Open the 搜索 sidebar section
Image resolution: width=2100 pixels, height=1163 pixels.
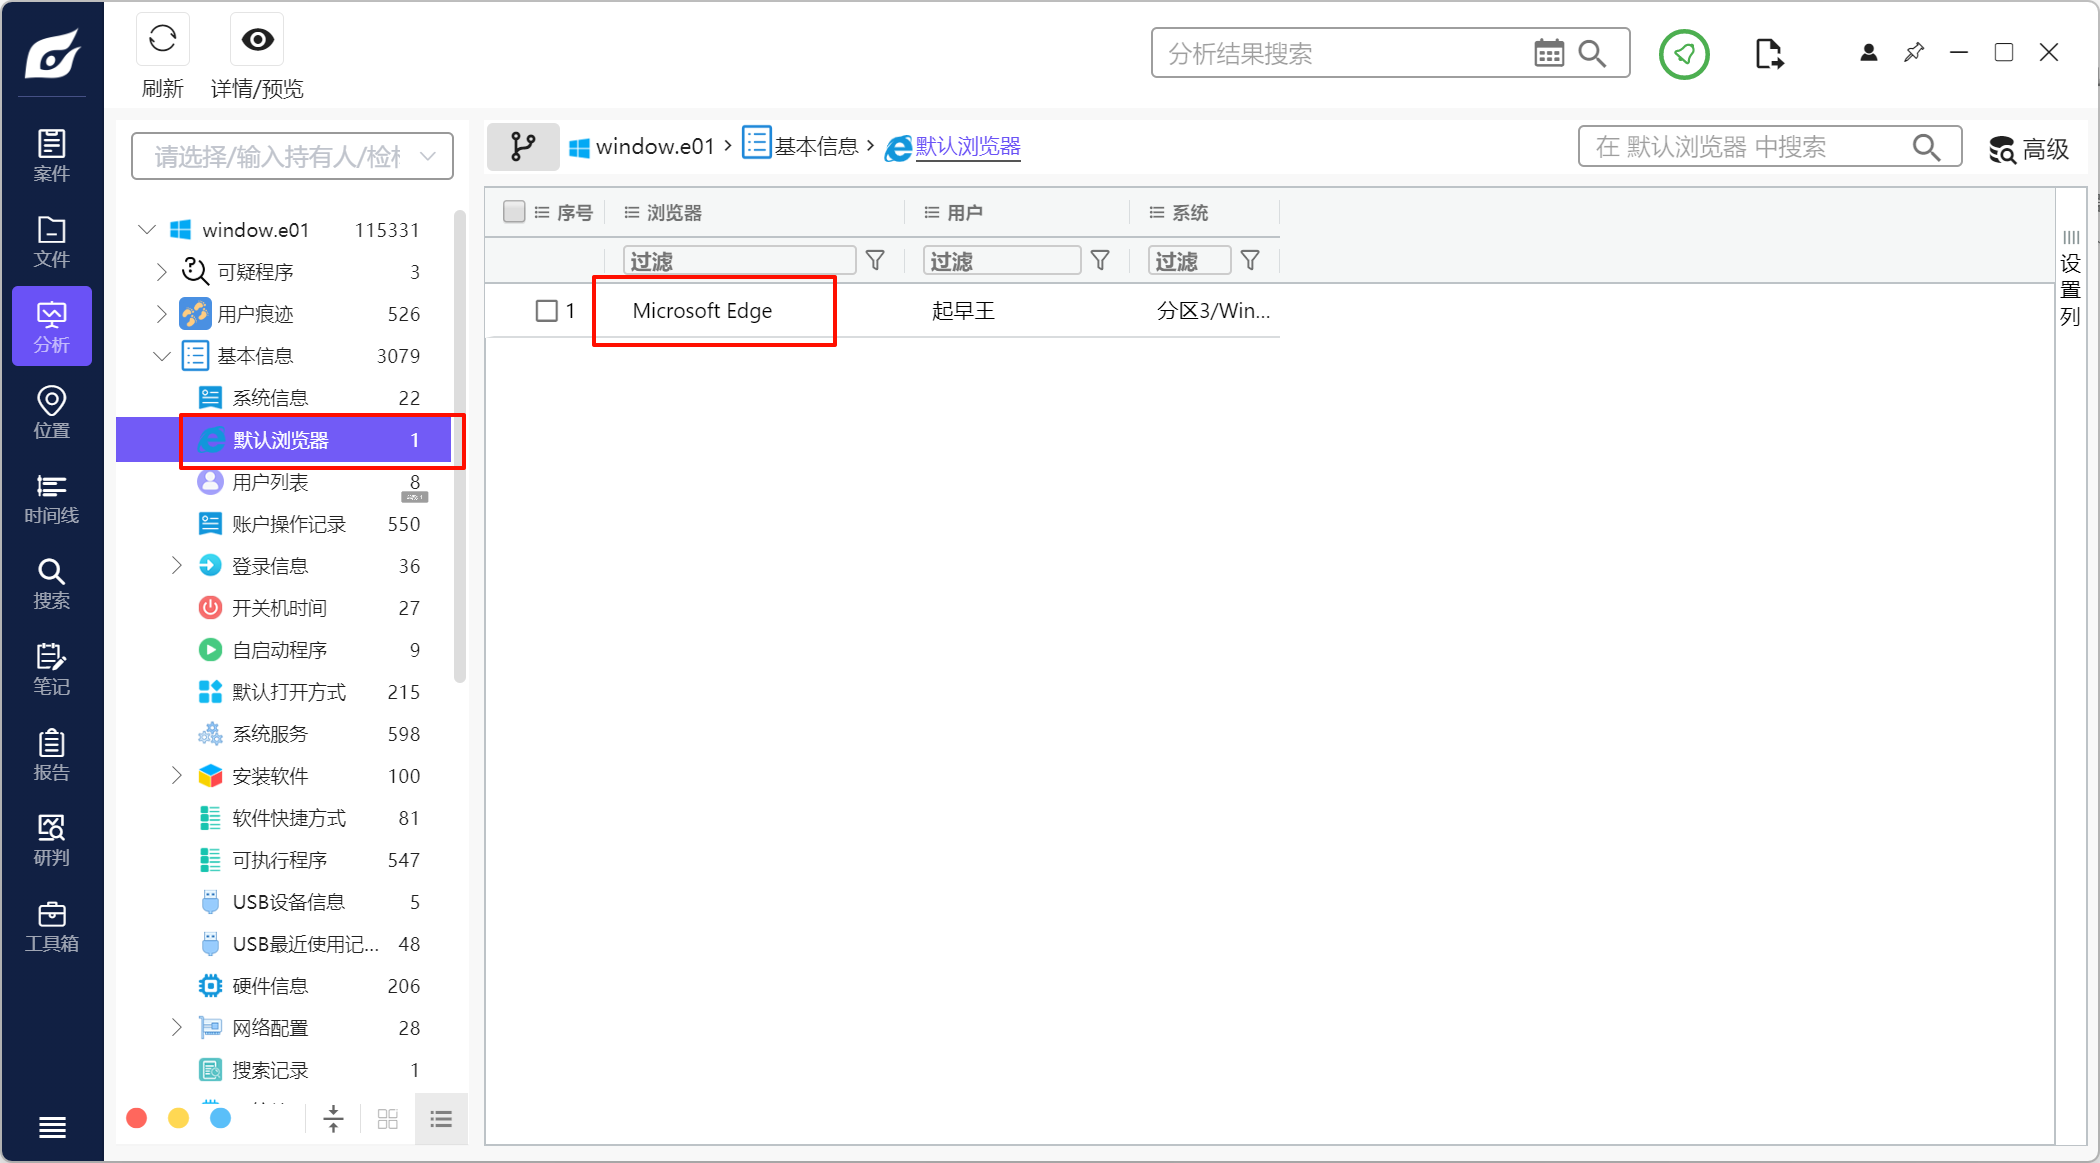coord(52,584)
